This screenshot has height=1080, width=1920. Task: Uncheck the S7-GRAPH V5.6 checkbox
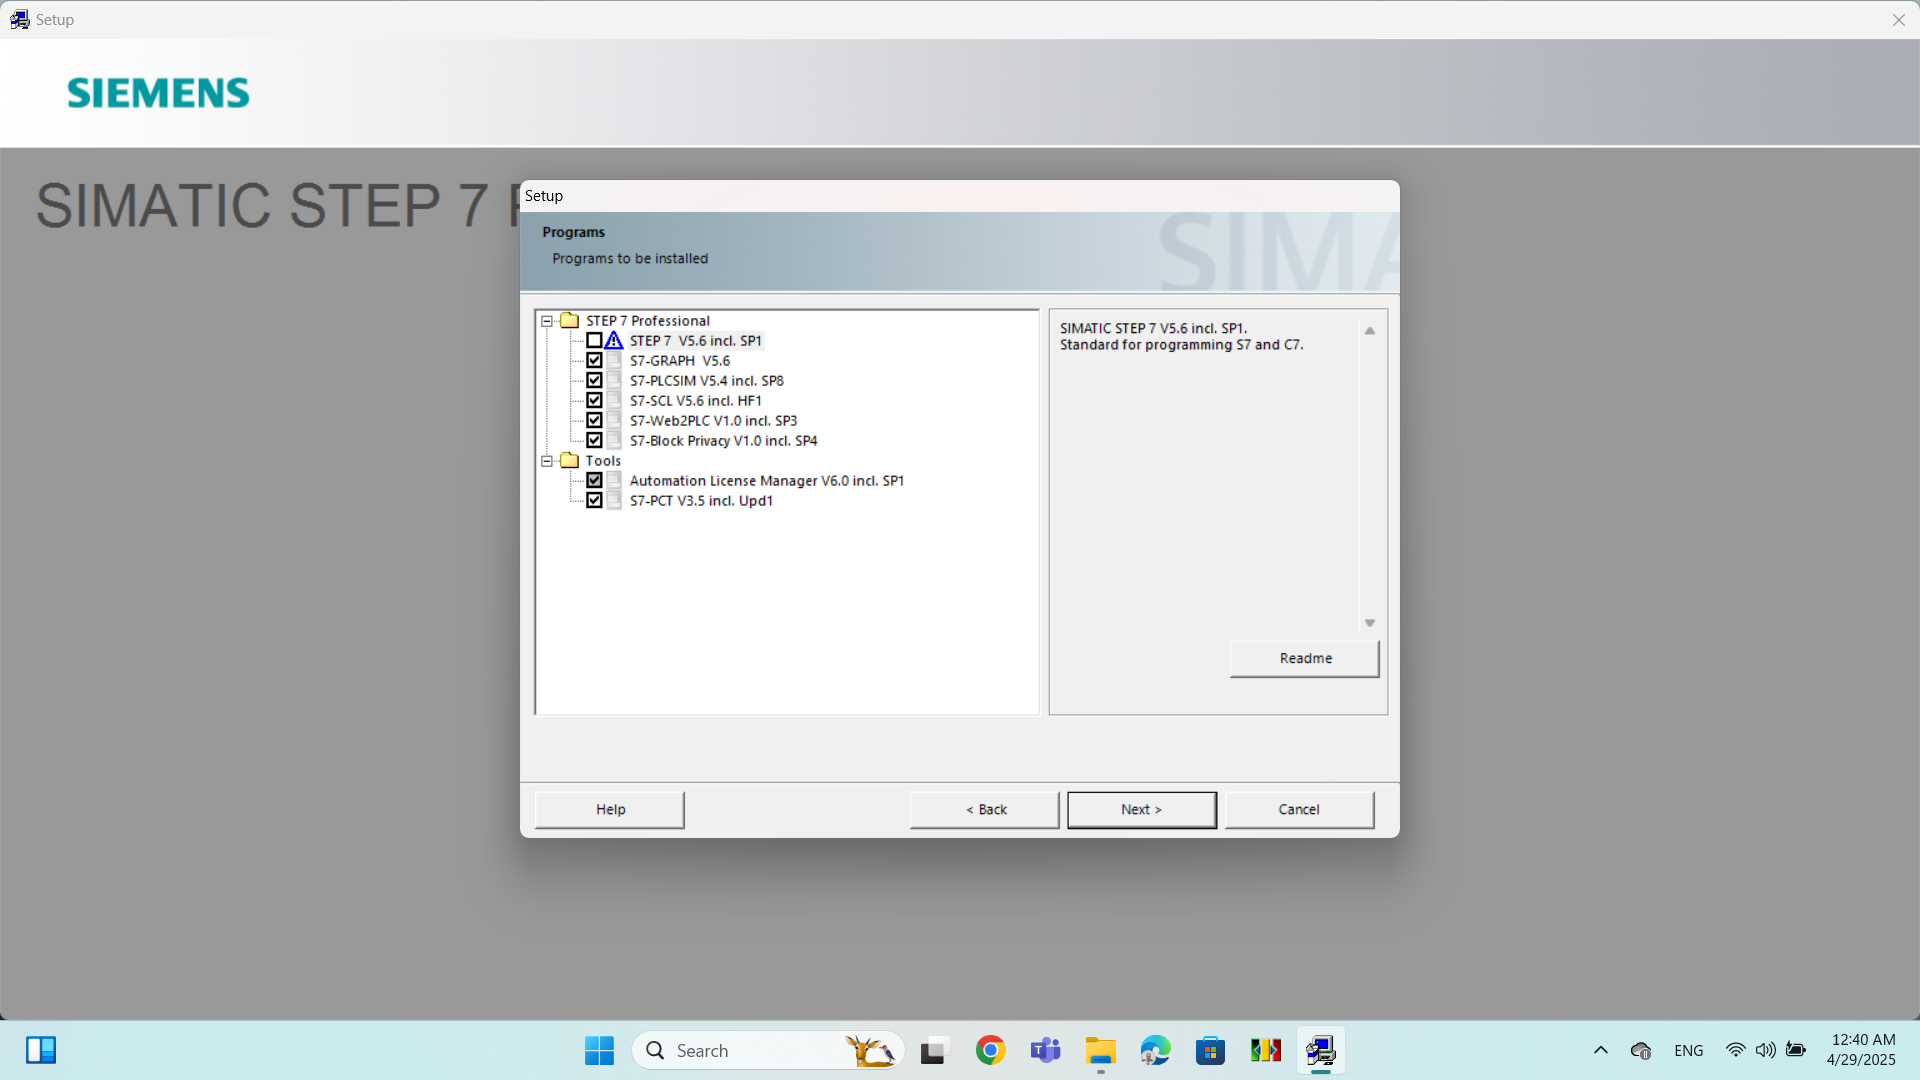pos(594,361)
